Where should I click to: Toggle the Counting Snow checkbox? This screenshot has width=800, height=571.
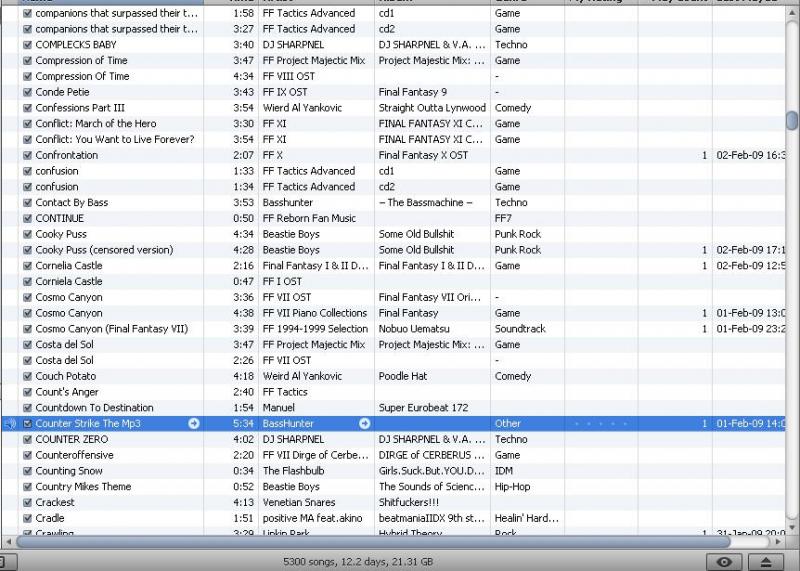pos(28,471)
